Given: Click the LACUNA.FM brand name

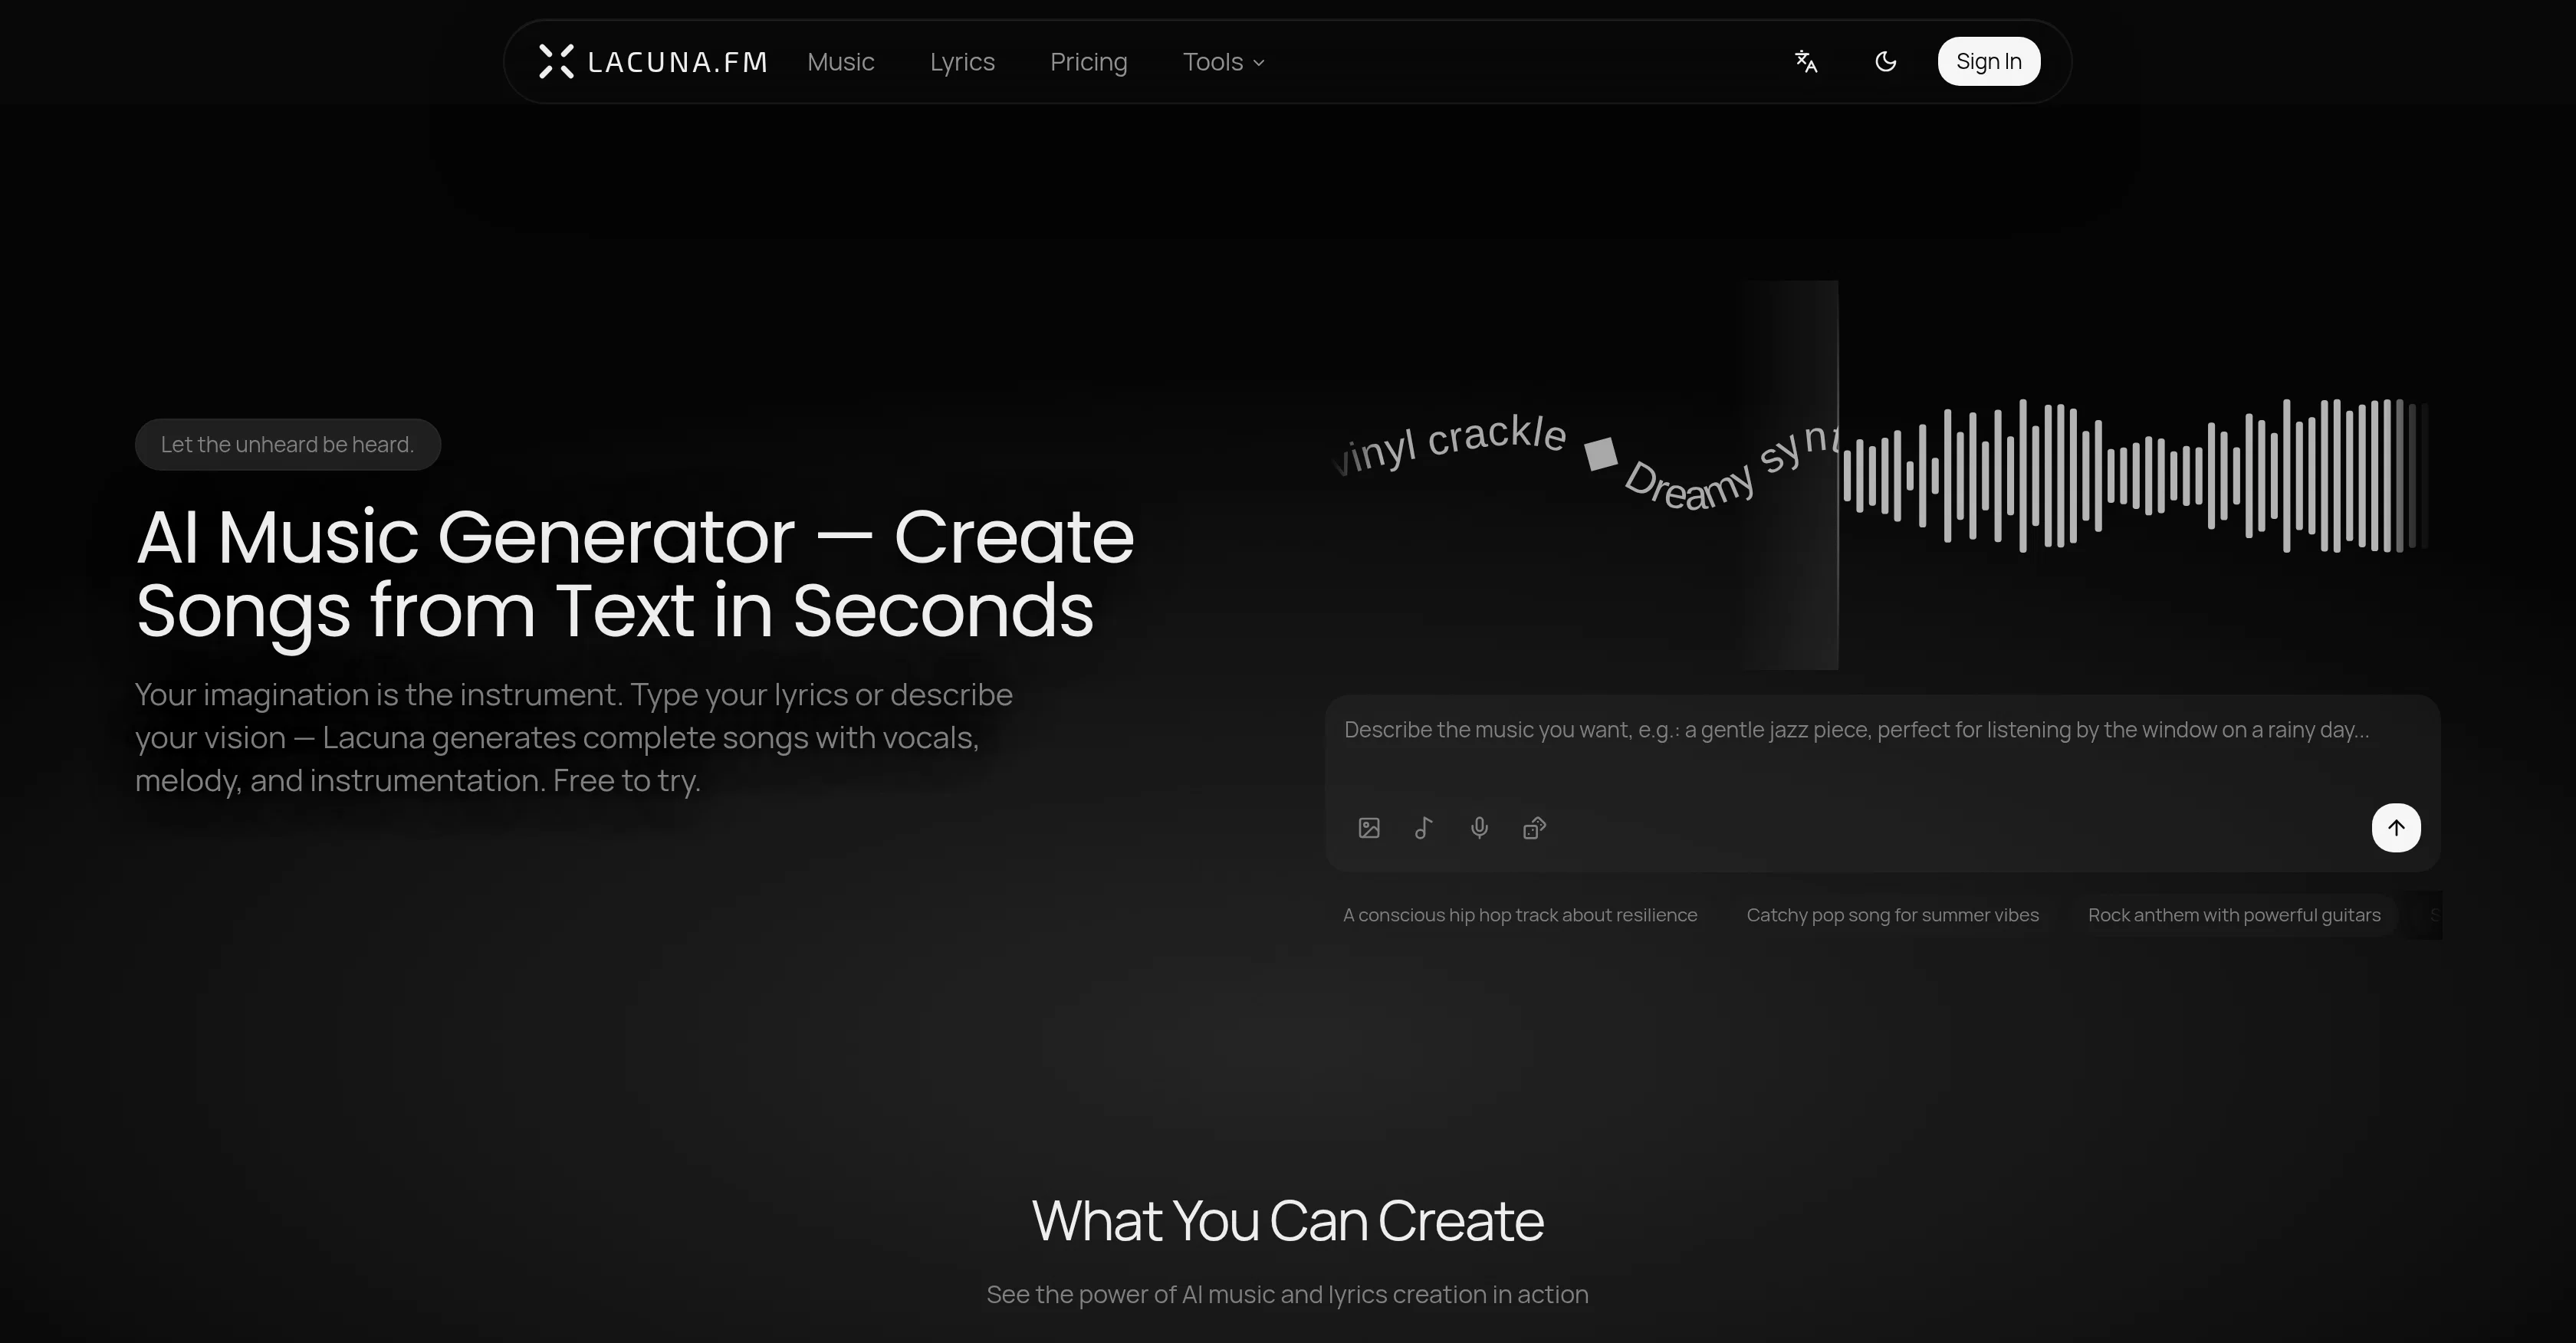Looking at the screenshot, I should click(678, 62).
